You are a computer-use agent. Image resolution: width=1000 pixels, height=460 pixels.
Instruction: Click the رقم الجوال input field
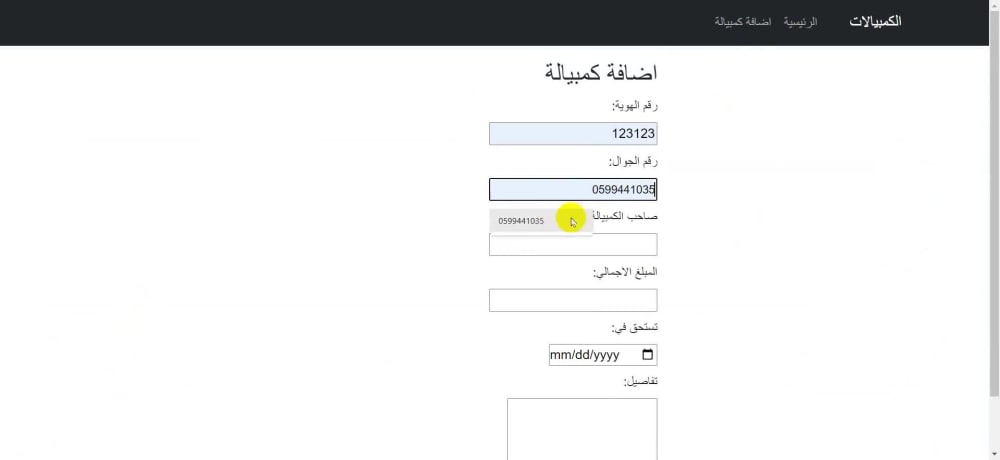point(573,189)
